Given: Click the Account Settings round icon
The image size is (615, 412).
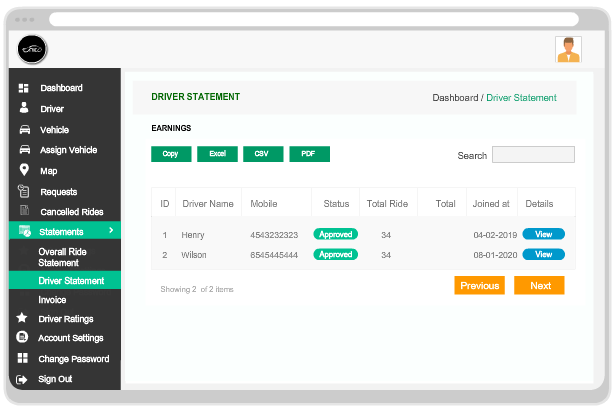Looking at the screenshot, I should tap(22, 337).
